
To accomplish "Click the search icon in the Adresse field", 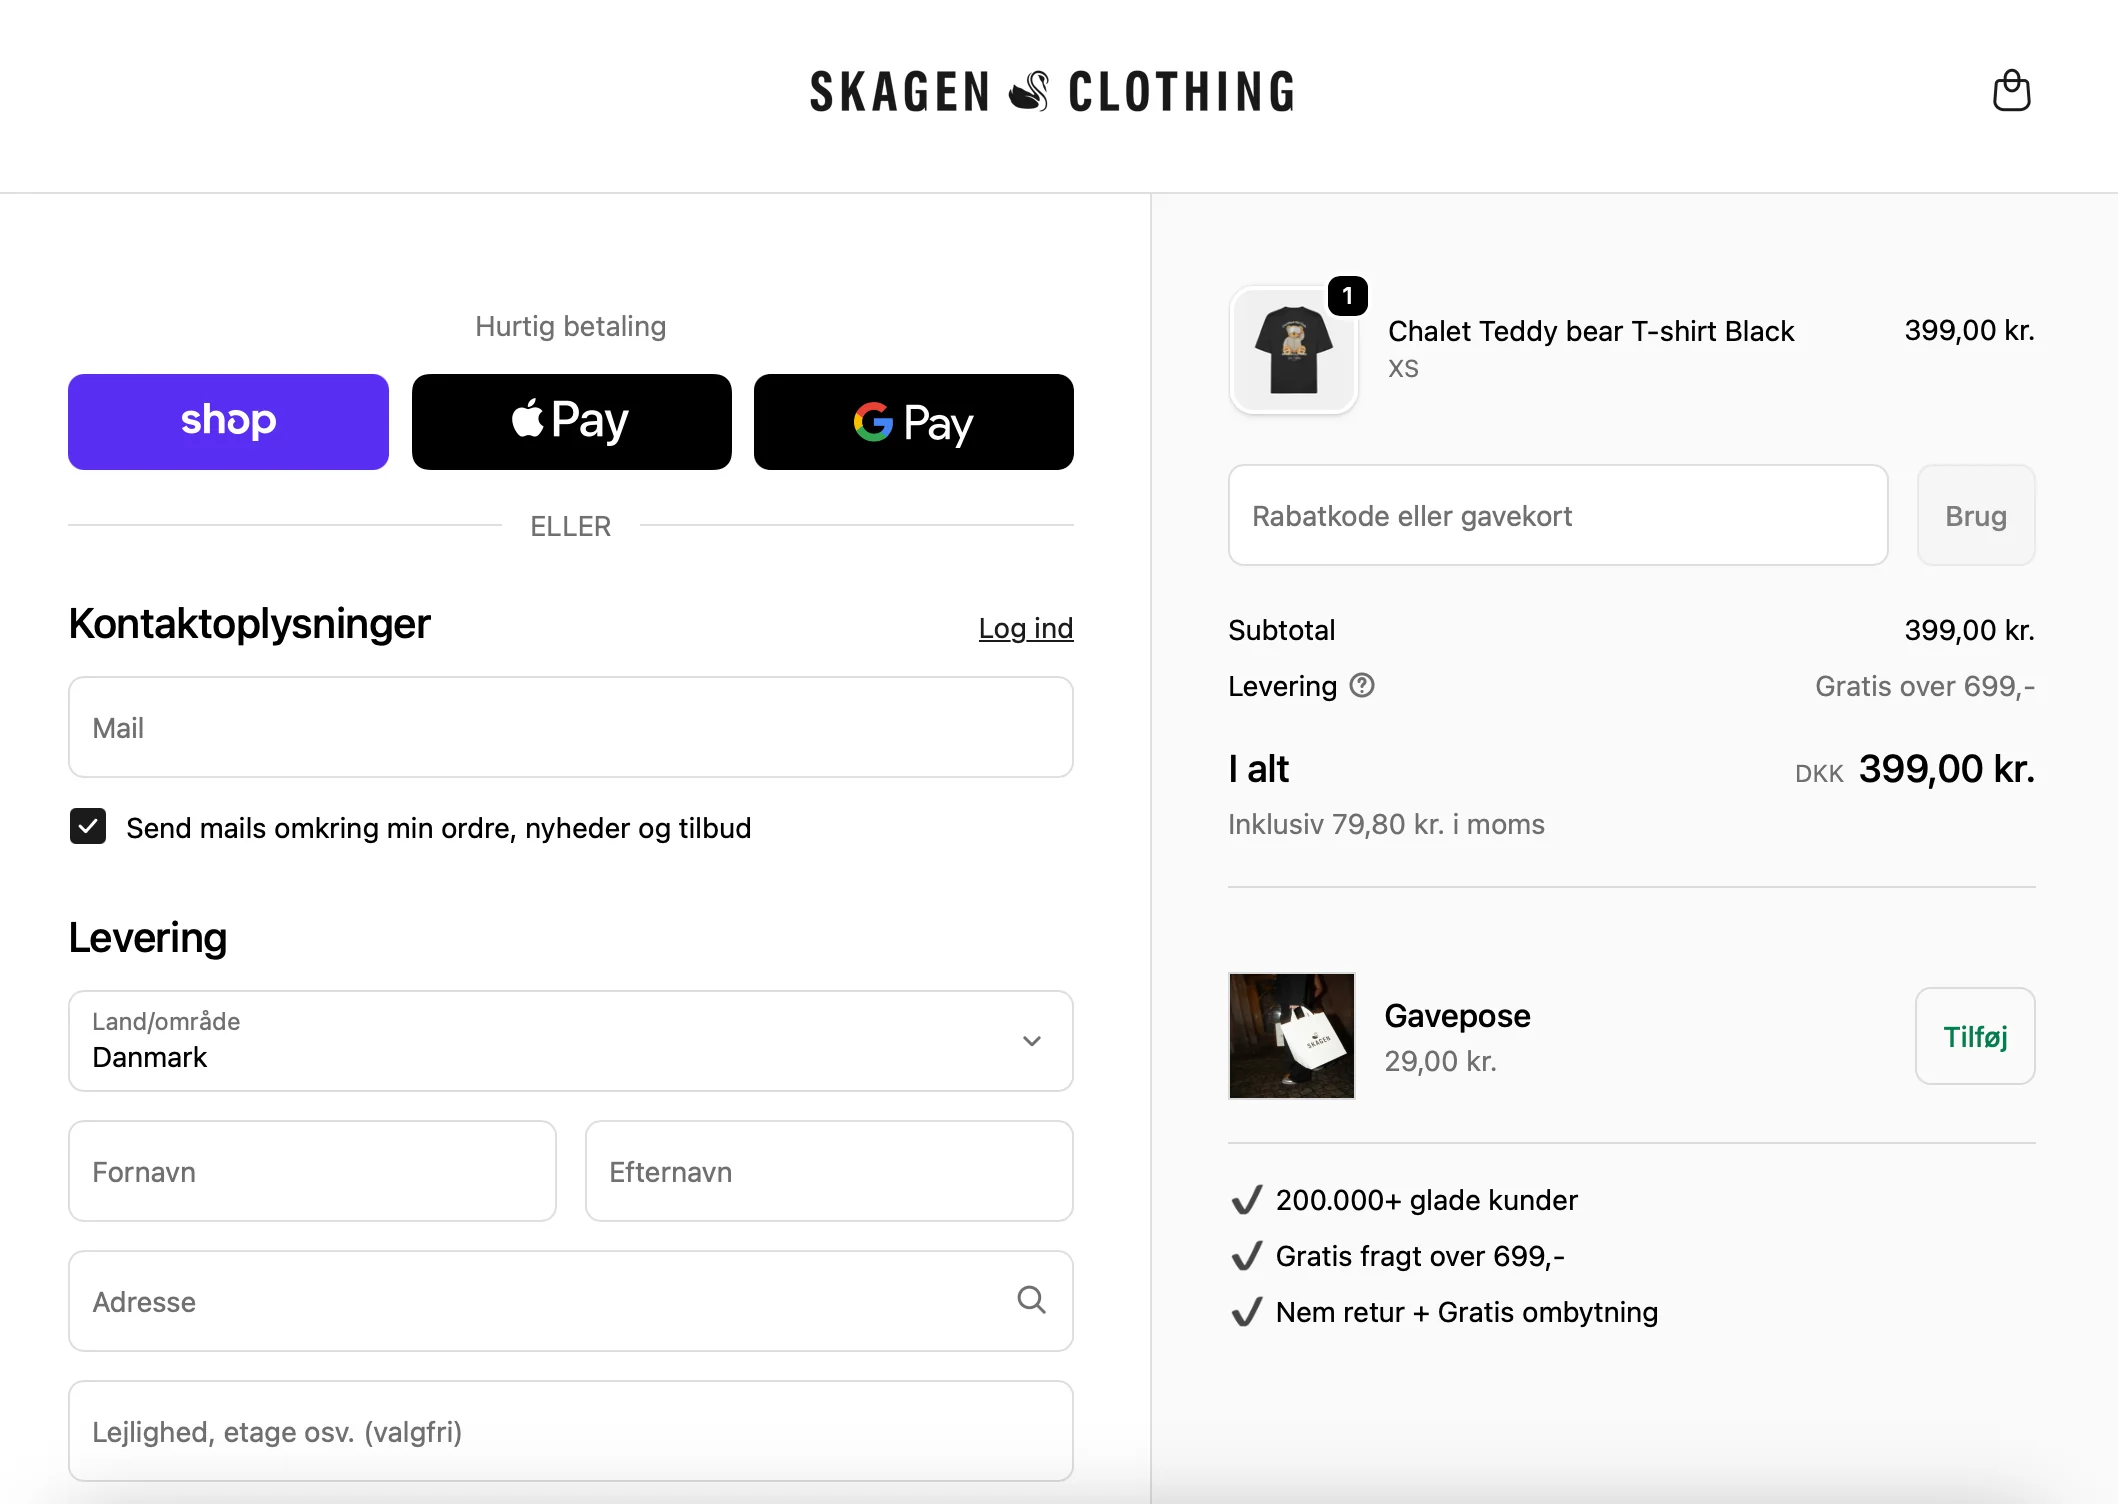I will tap(1031, 1300).
